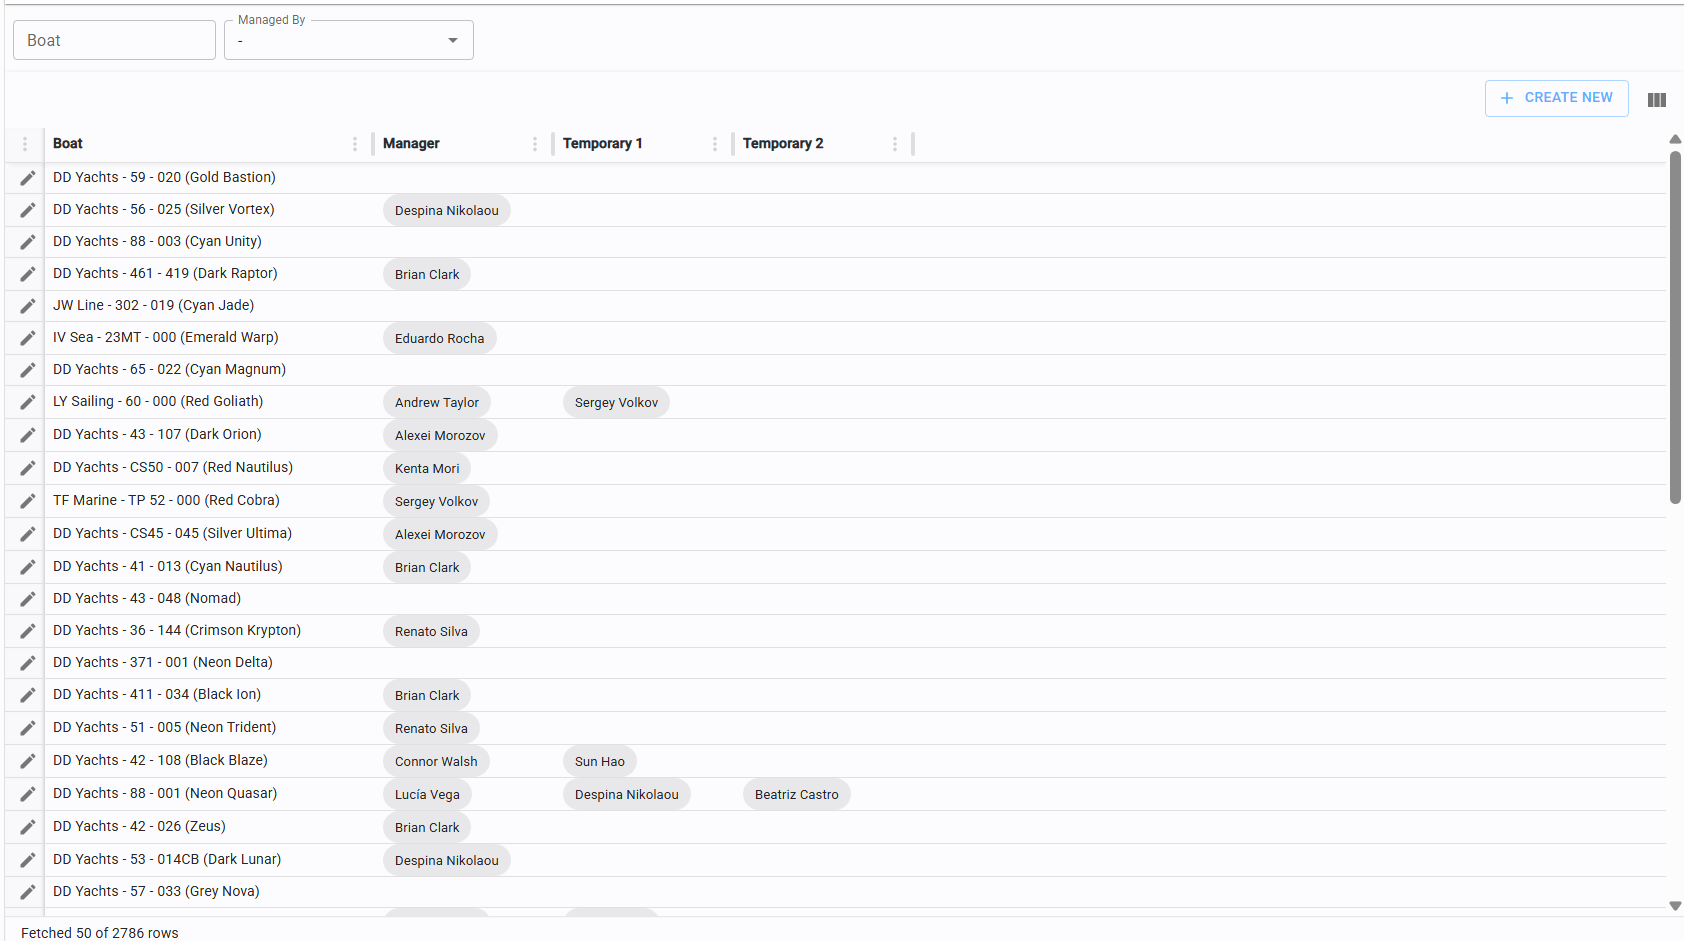Click the Beatriz Castro chip

pyautogui.click(x=796, y=795)
